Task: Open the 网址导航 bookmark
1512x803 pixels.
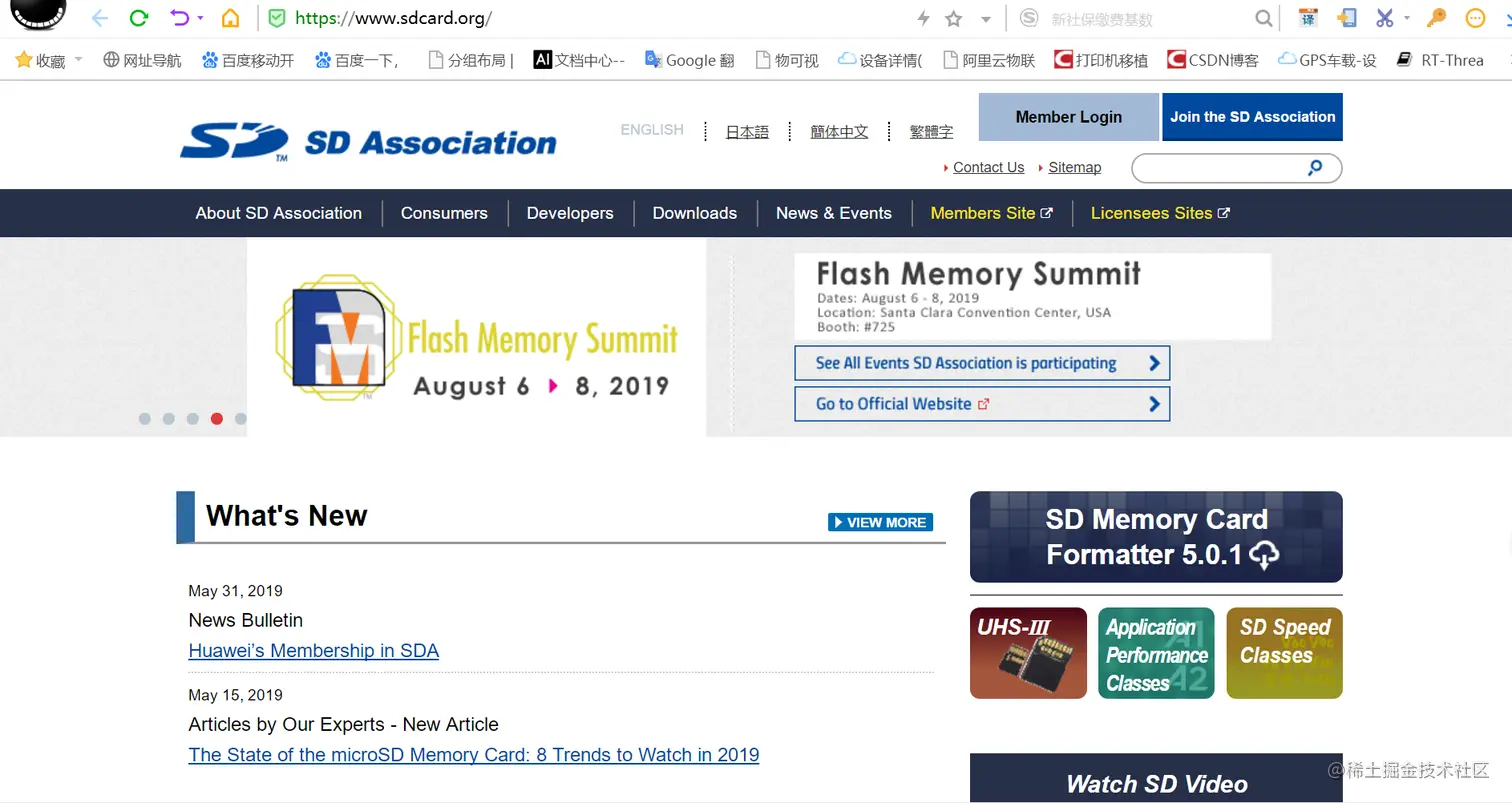Action: (142, 60)
